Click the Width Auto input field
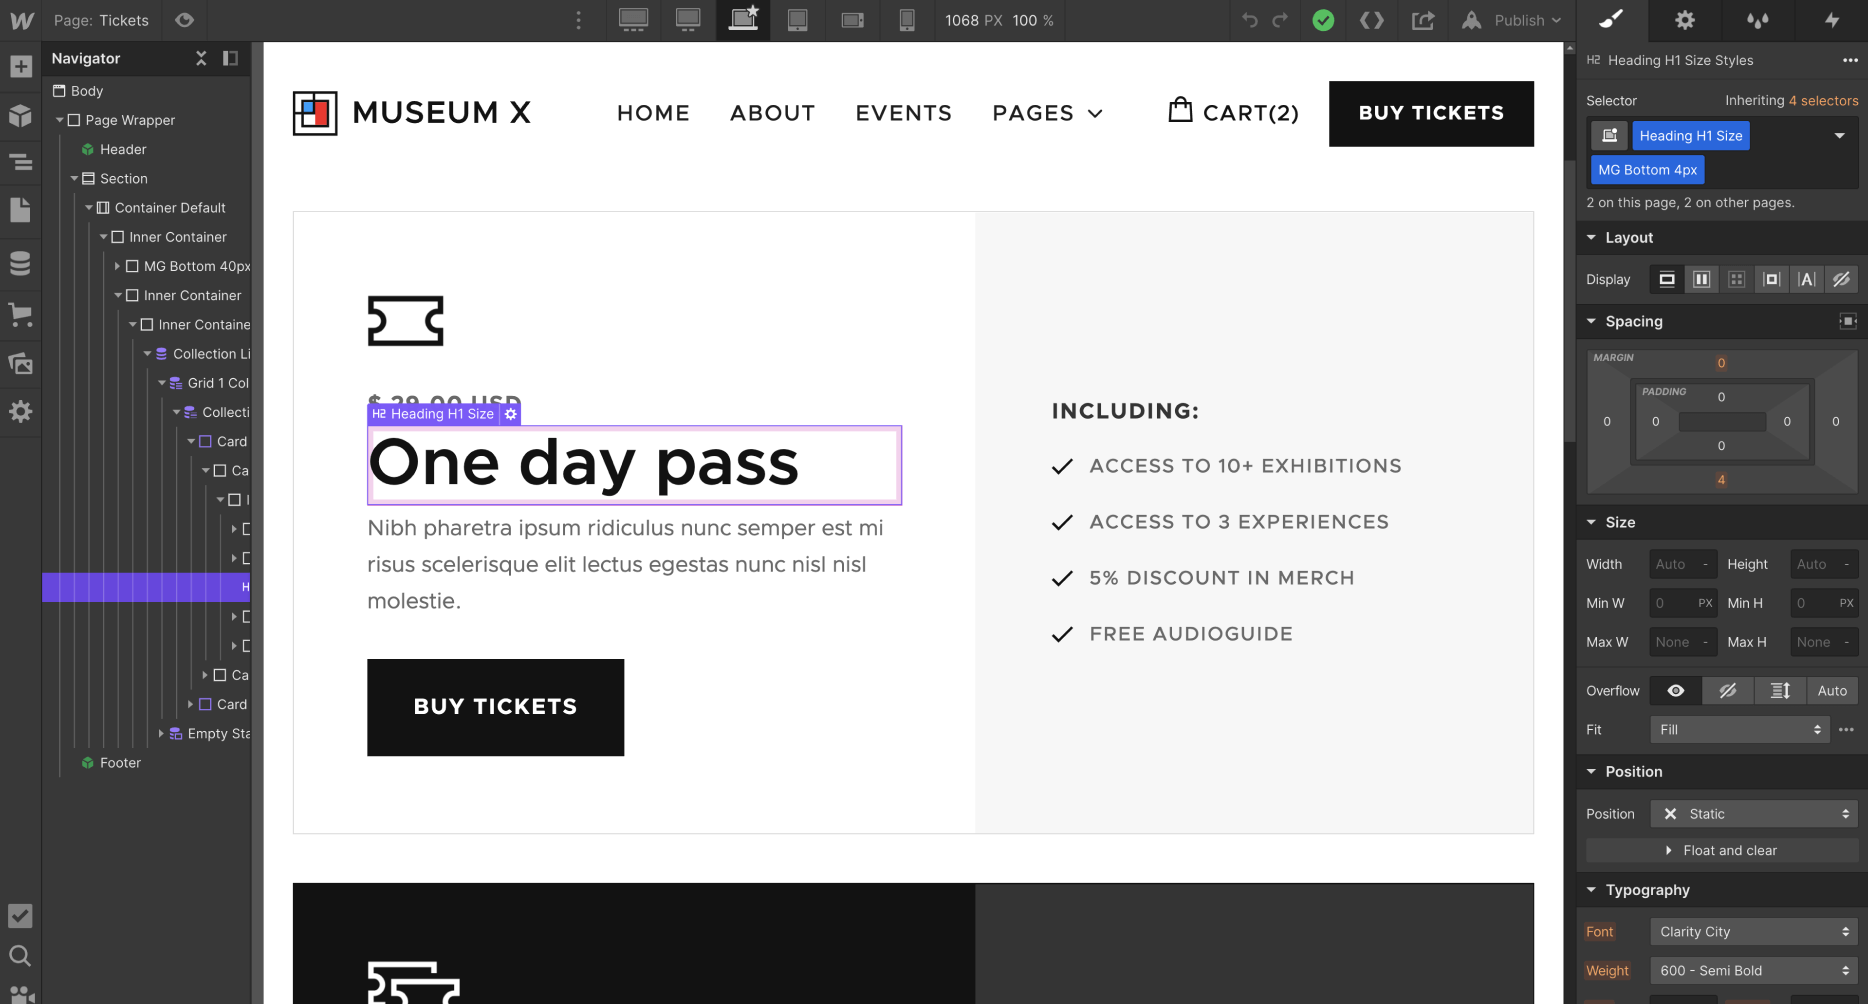The width and height of the screenshot is (1868, 1004). tap(1681, 563)
